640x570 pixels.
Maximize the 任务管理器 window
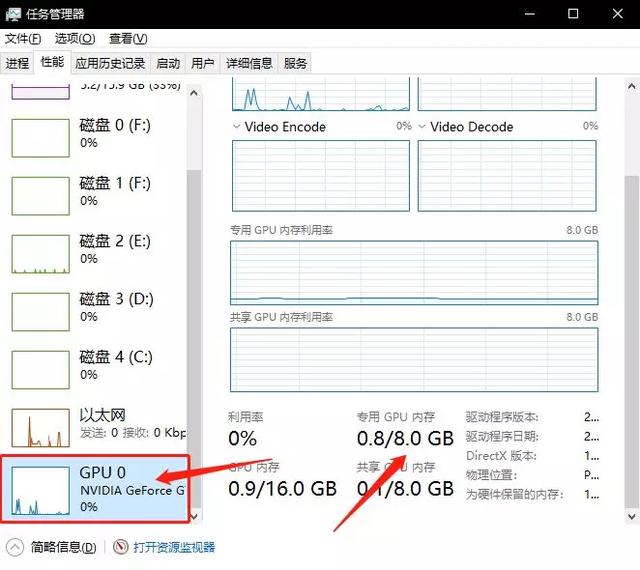(x=573, y=14)
